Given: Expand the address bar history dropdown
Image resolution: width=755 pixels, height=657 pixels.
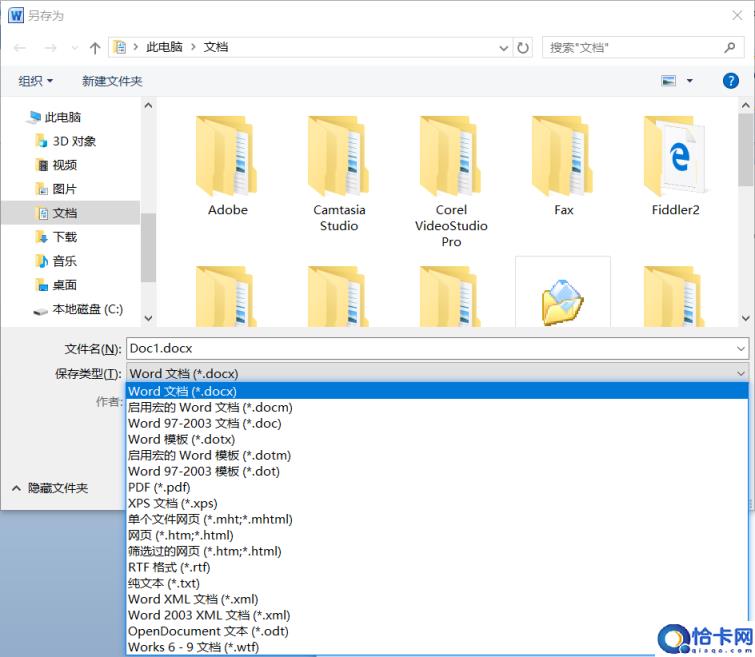Looking at the screenshot, I should 504,48.
